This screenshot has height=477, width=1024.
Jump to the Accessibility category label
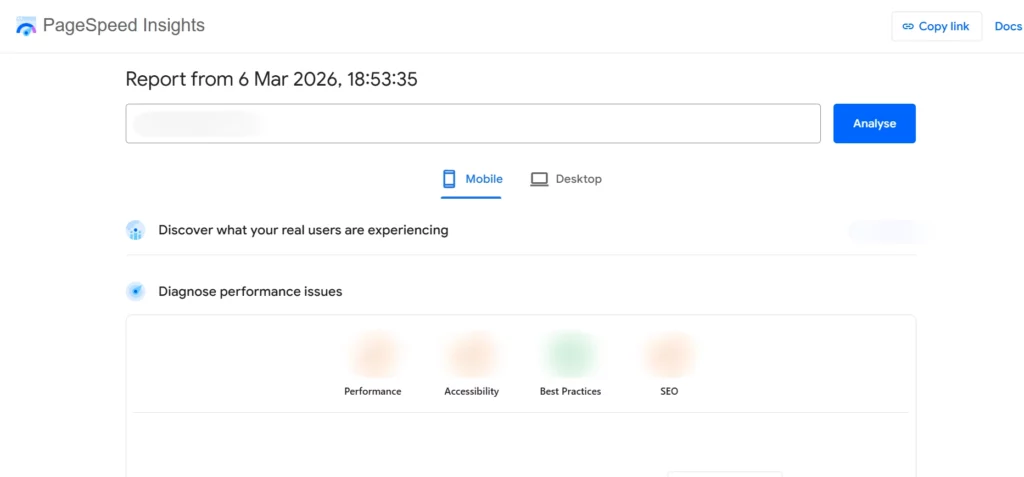[471, 391]
